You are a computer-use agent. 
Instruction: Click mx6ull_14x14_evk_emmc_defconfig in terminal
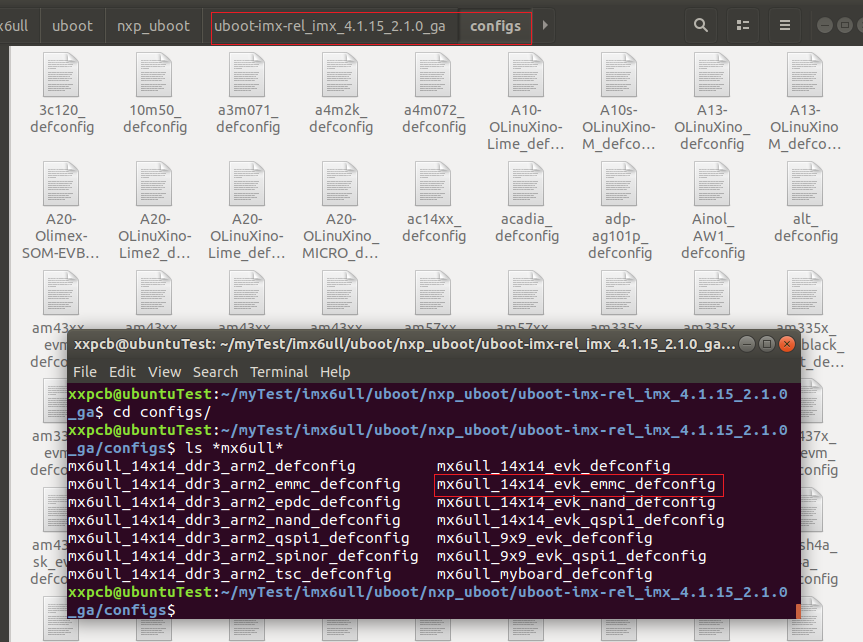click(x=576, y=485)
